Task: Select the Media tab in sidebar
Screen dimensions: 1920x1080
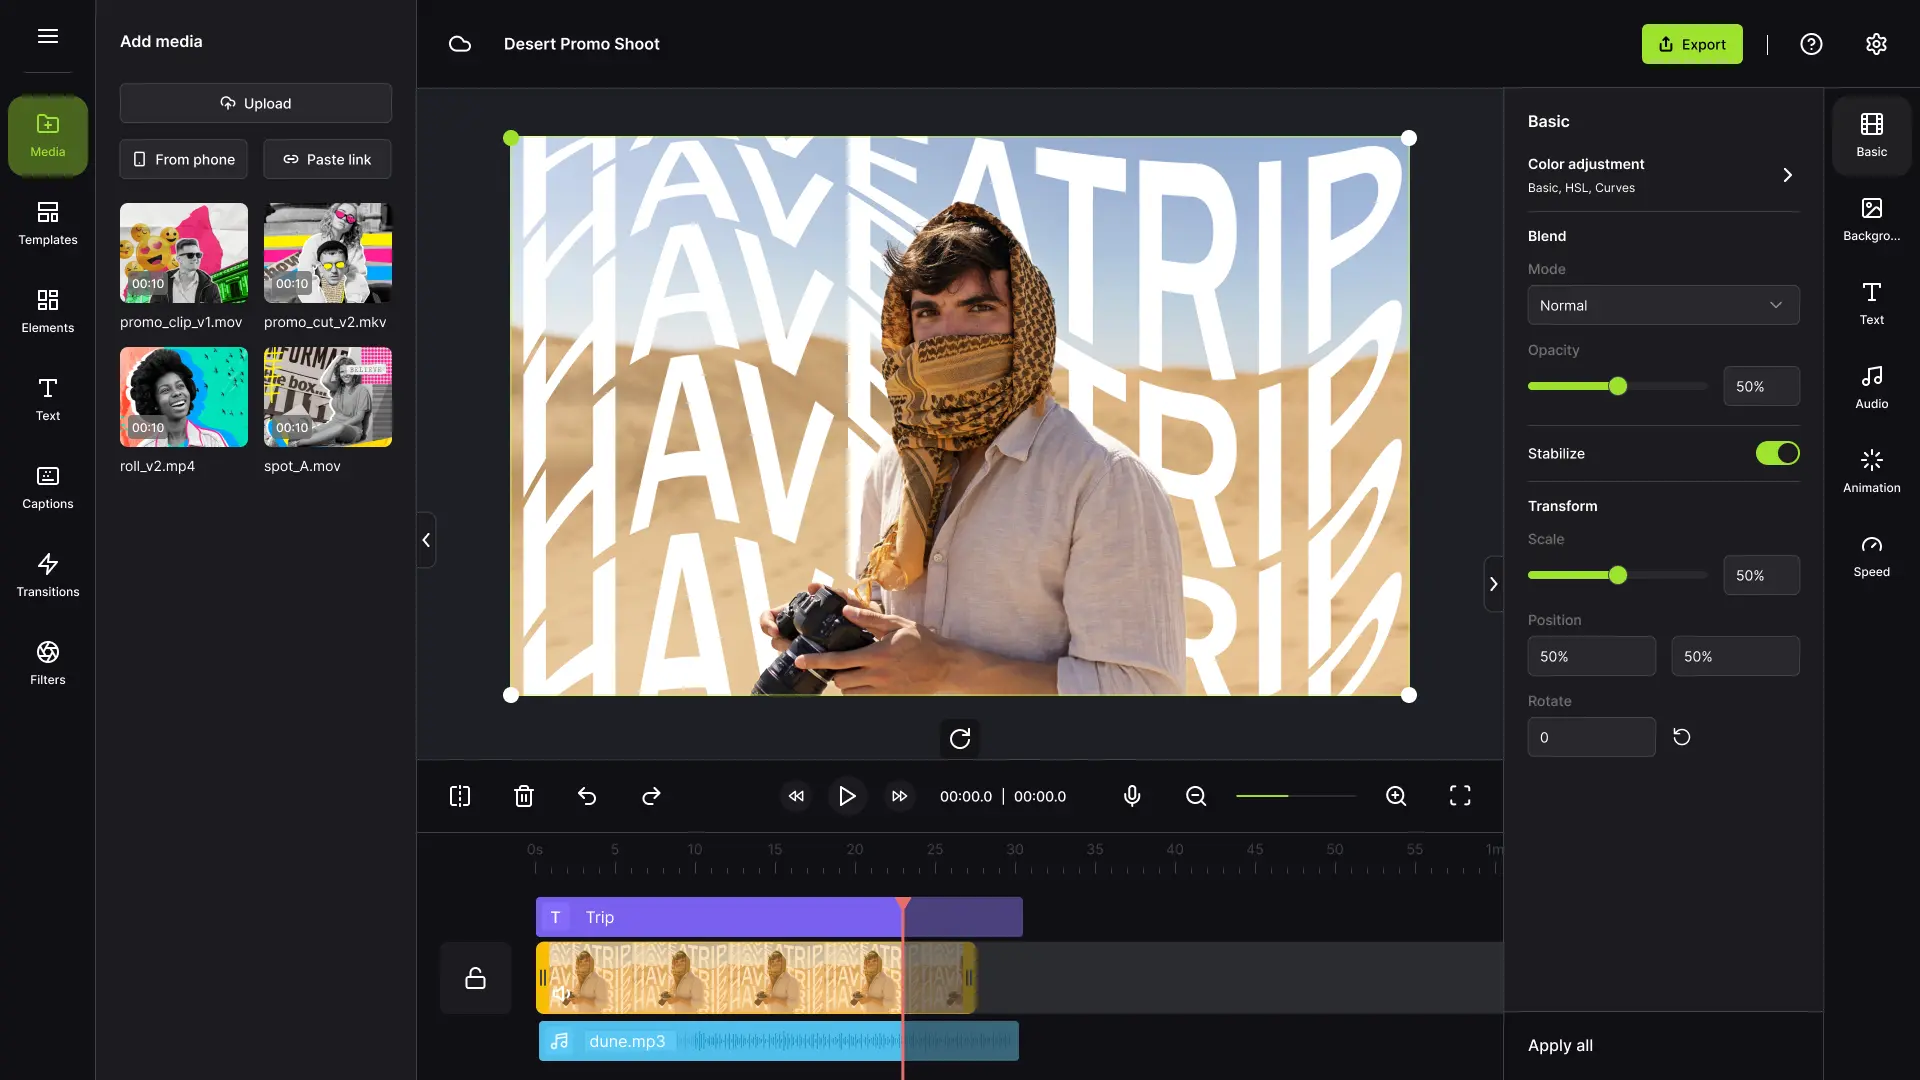Action: pos(48,136)
